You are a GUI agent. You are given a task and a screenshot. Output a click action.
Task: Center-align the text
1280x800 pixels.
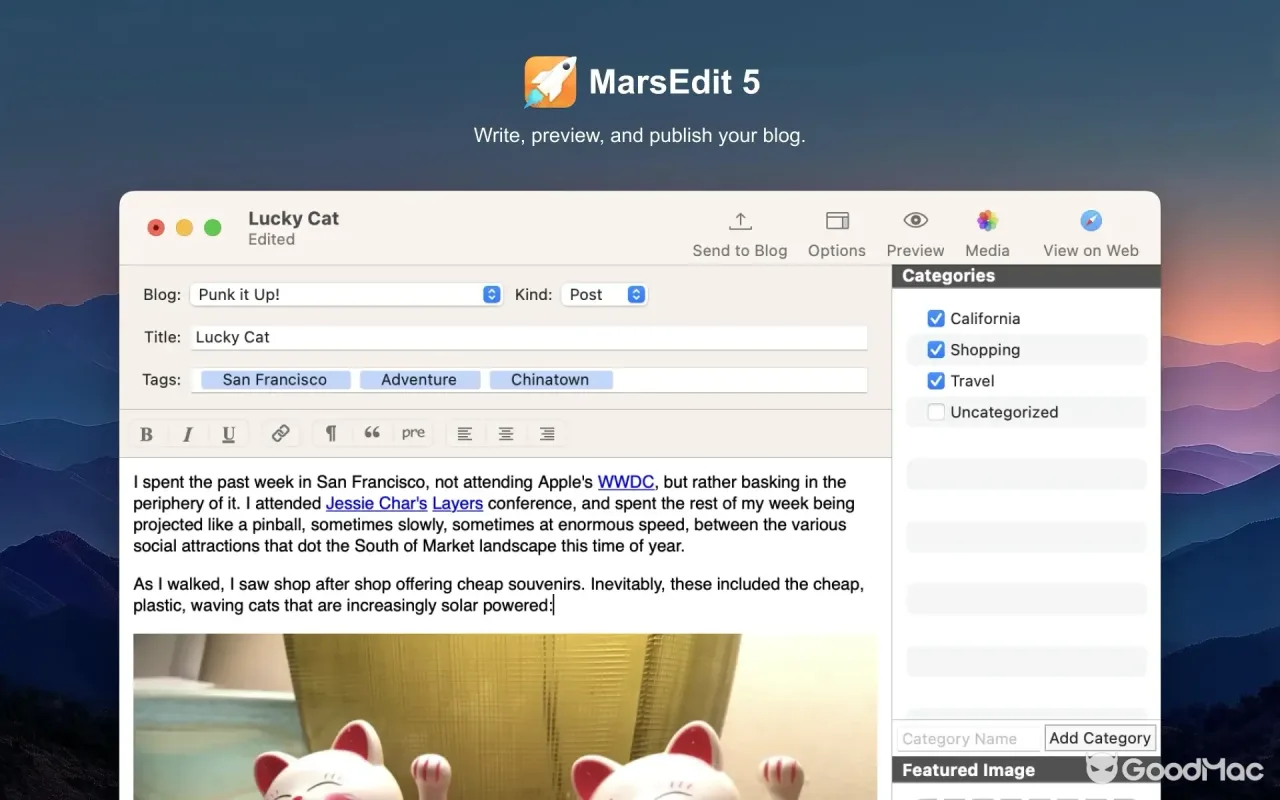pos(506,434)
